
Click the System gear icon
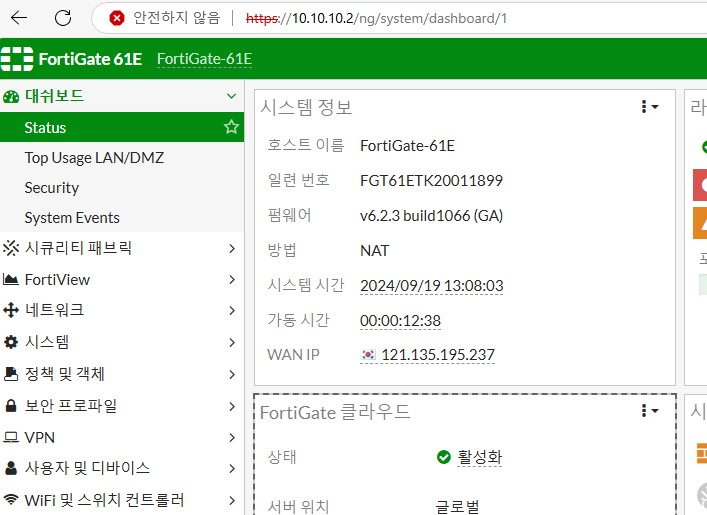[x=11, y=342]
